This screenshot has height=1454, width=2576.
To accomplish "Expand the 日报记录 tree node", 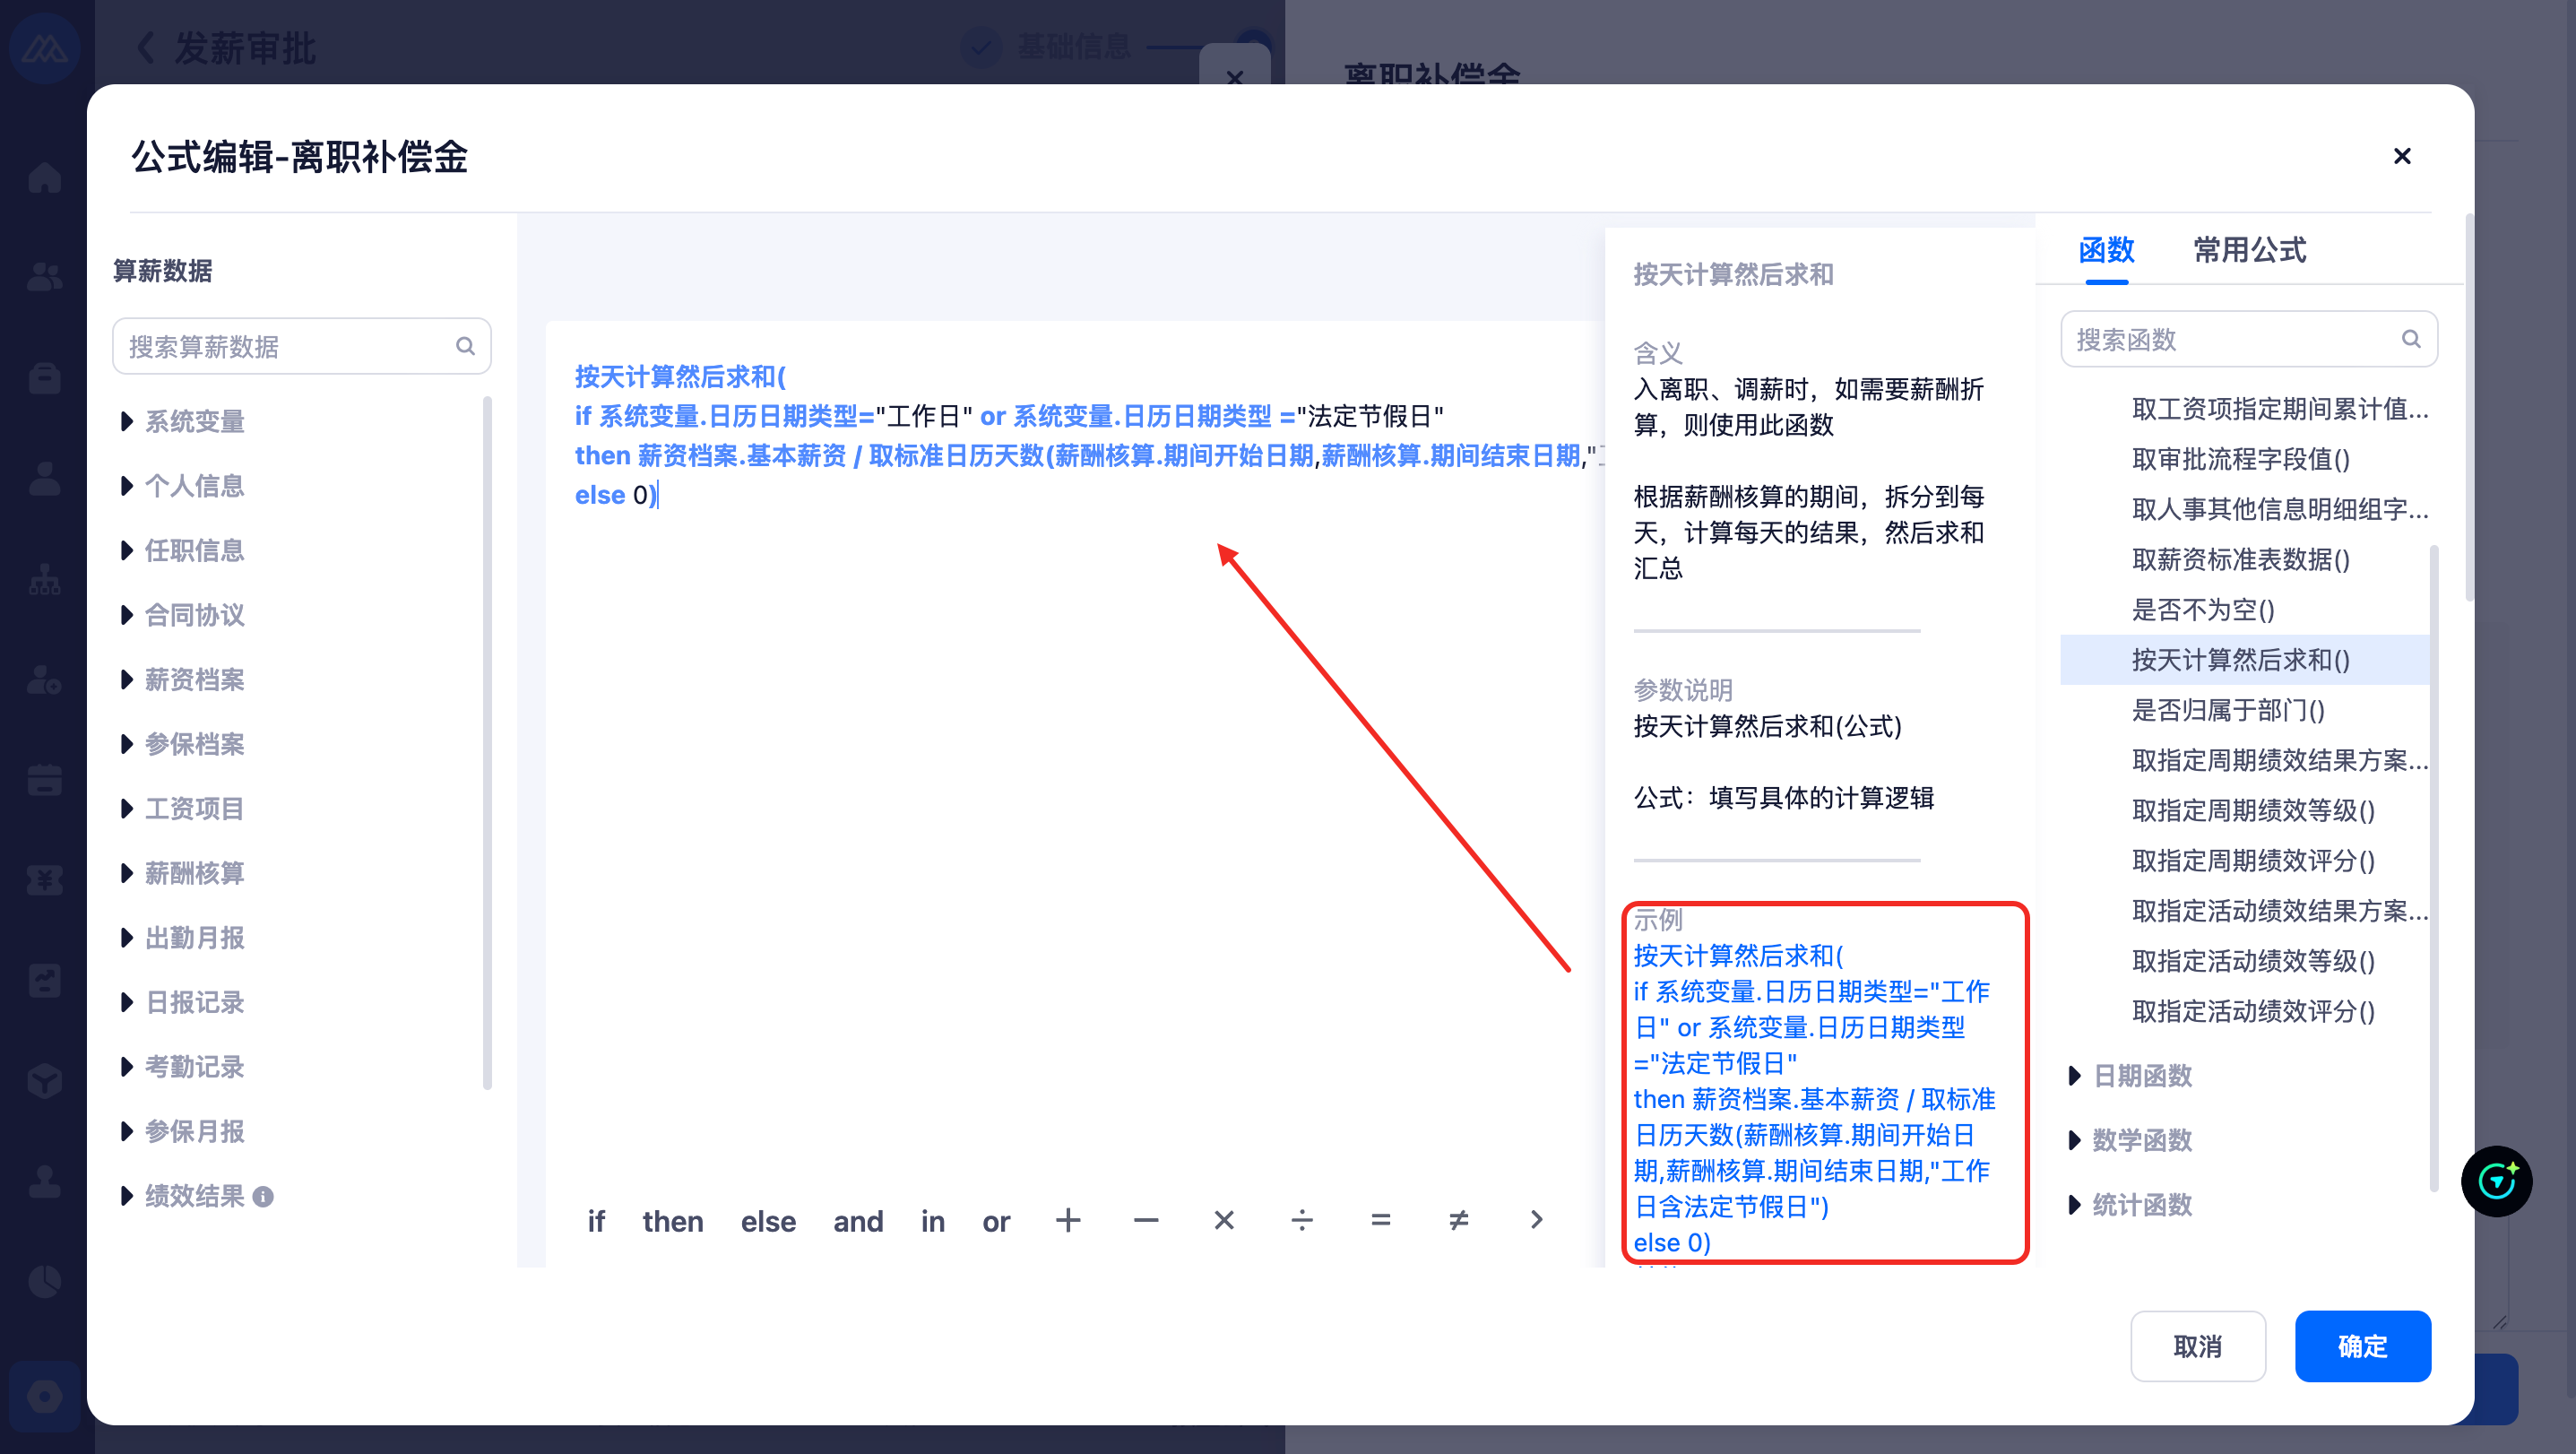I will [x=126, y=1002].
